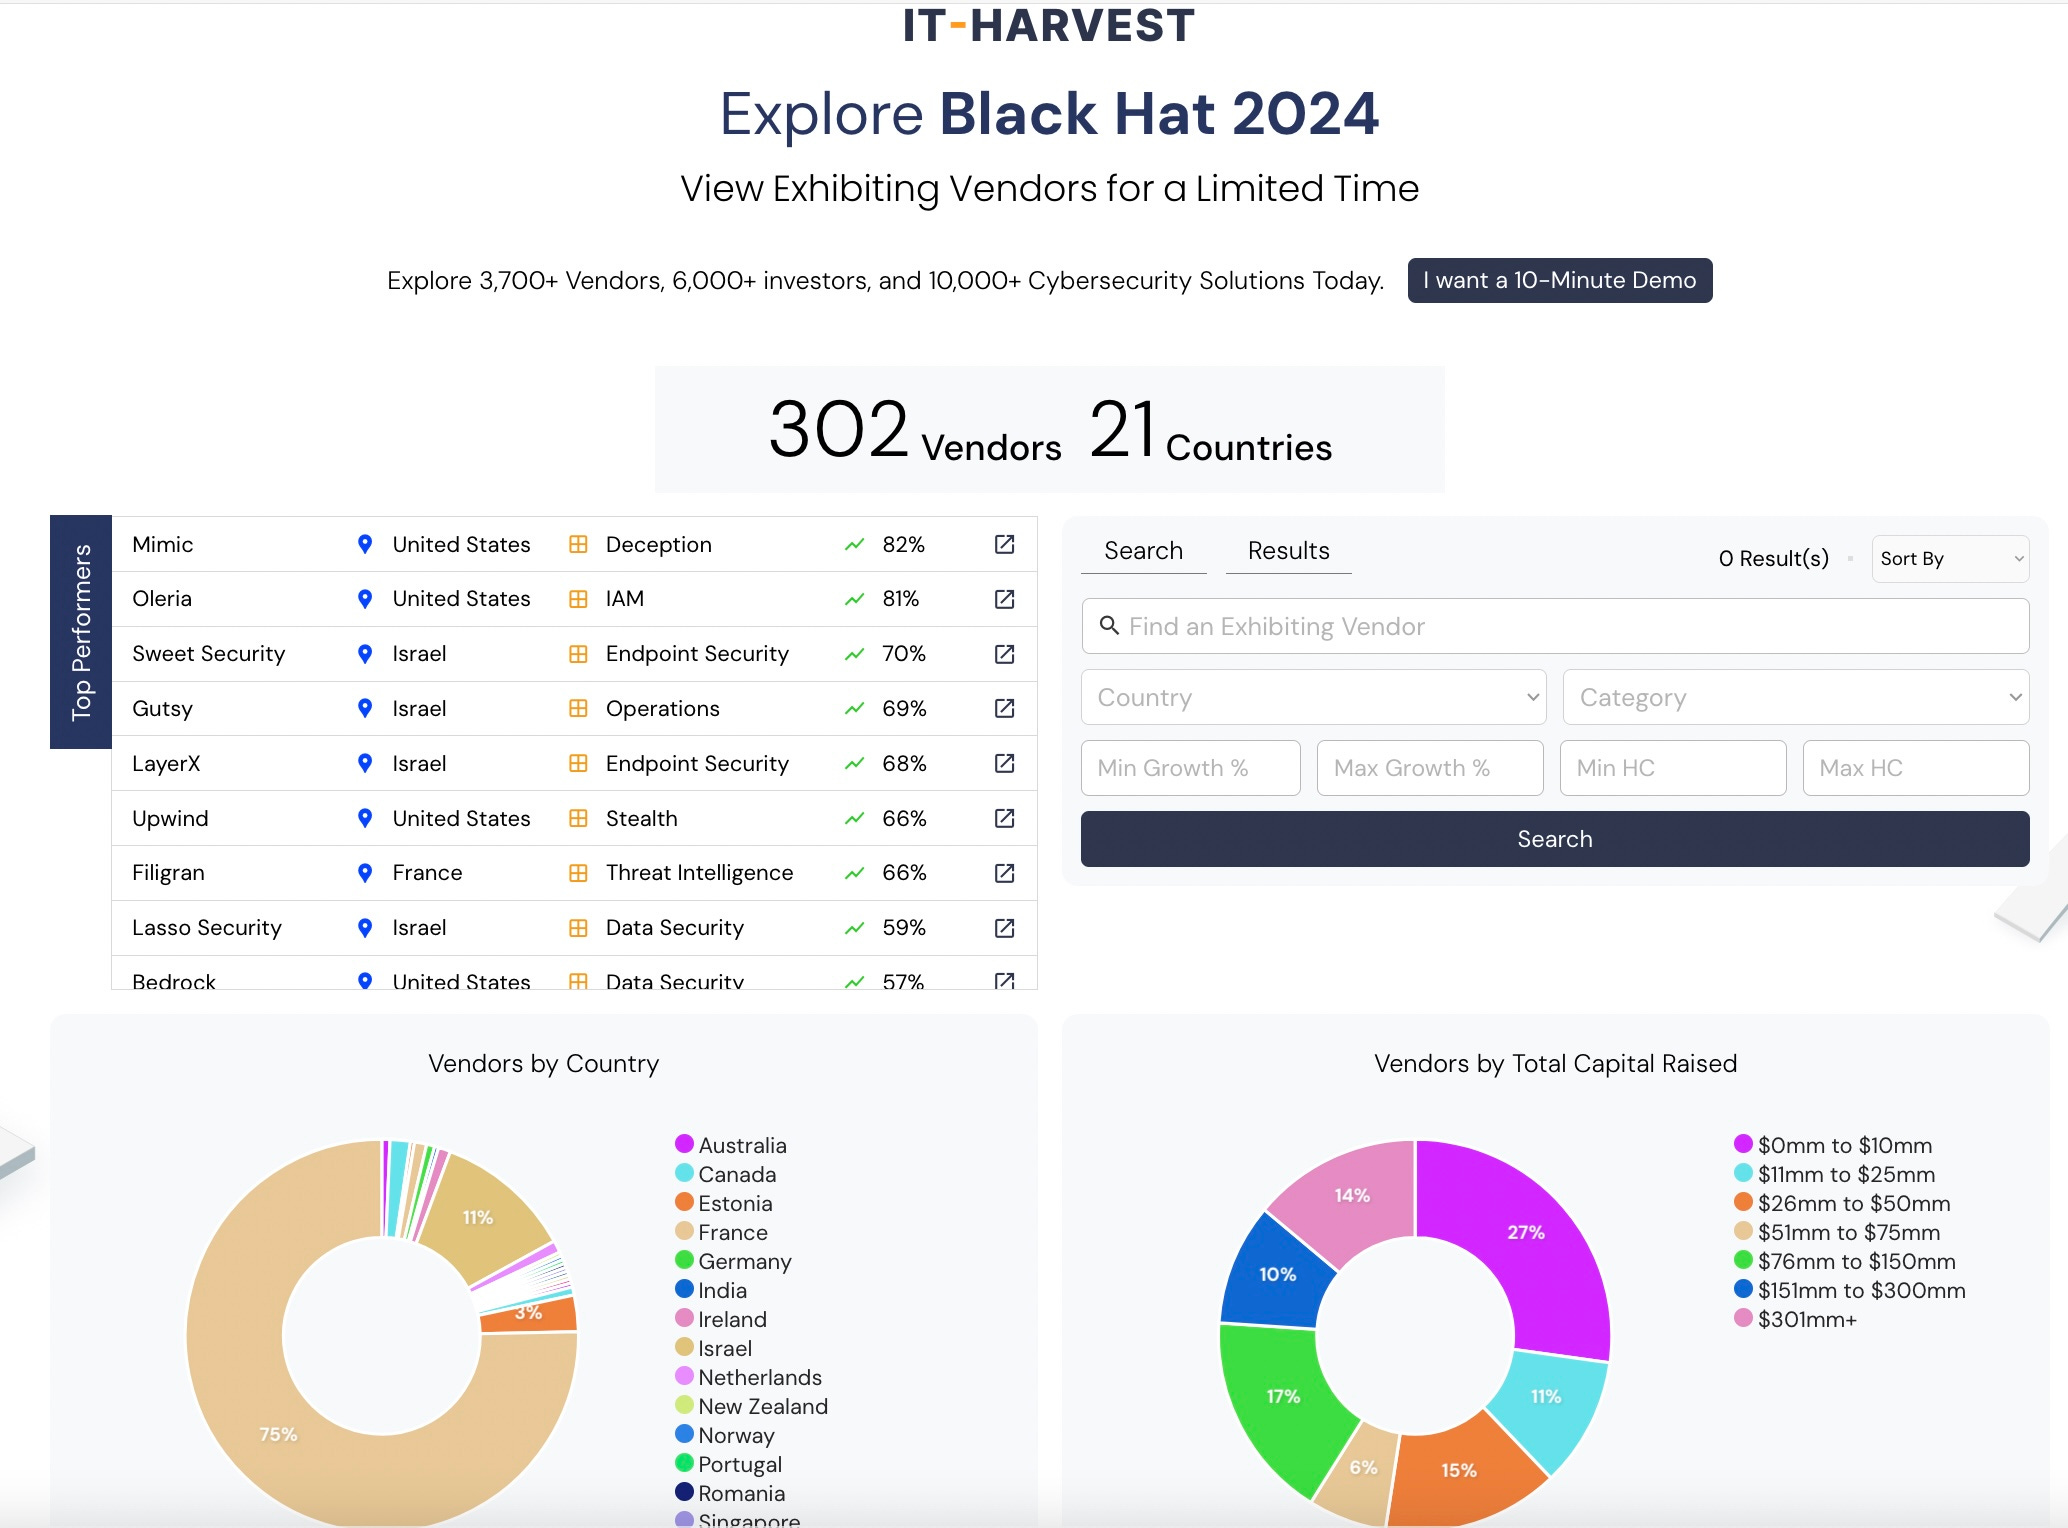Click category grid icon in LayerX row
The width and height of the screenshot is (2068, 1528).
point(578,763)
